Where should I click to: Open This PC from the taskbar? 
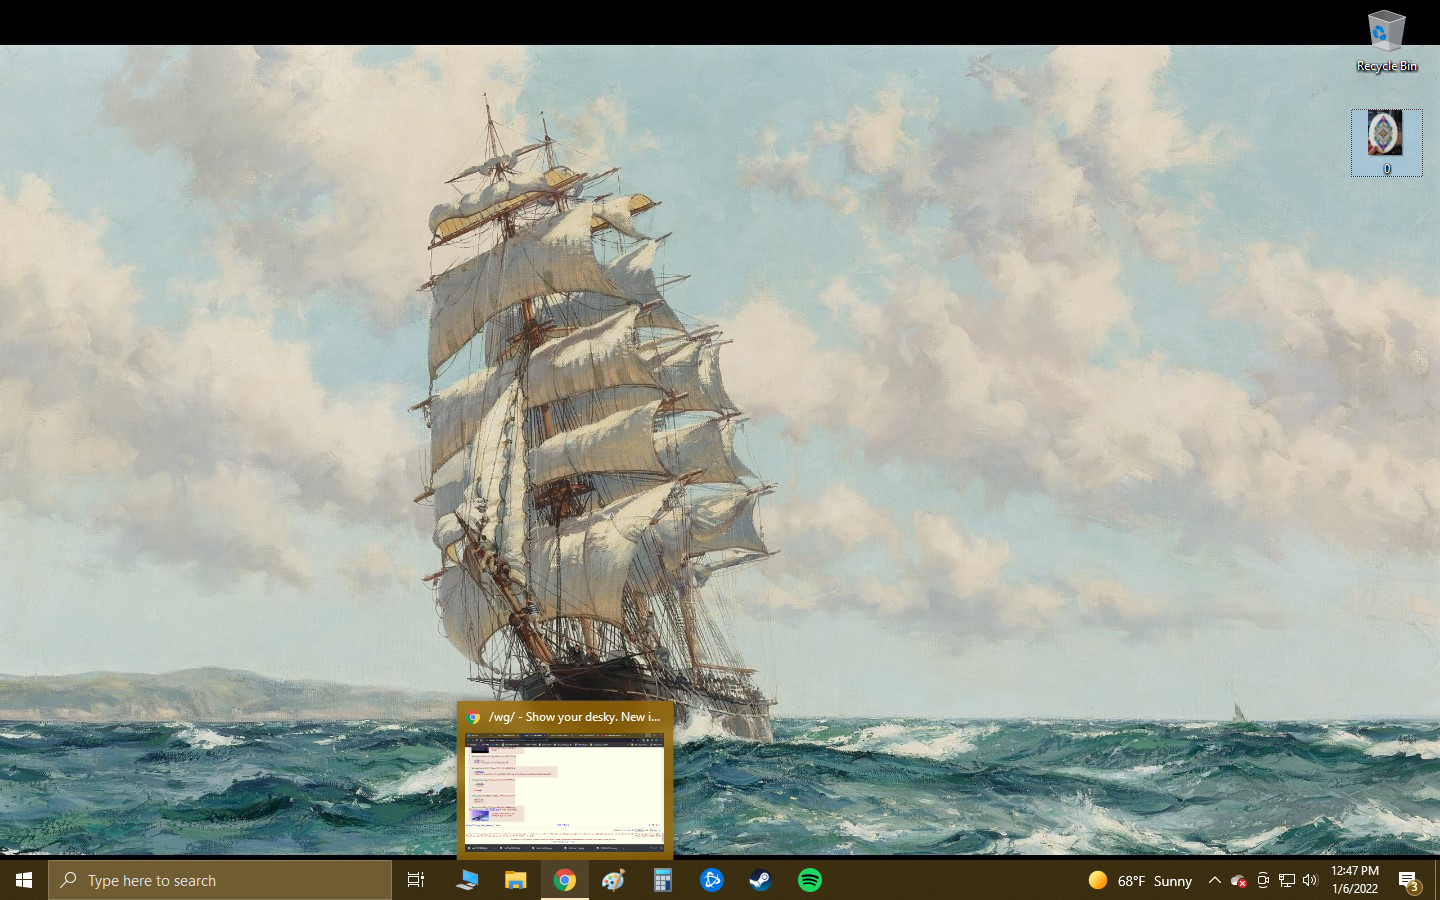tap(466, 880)
